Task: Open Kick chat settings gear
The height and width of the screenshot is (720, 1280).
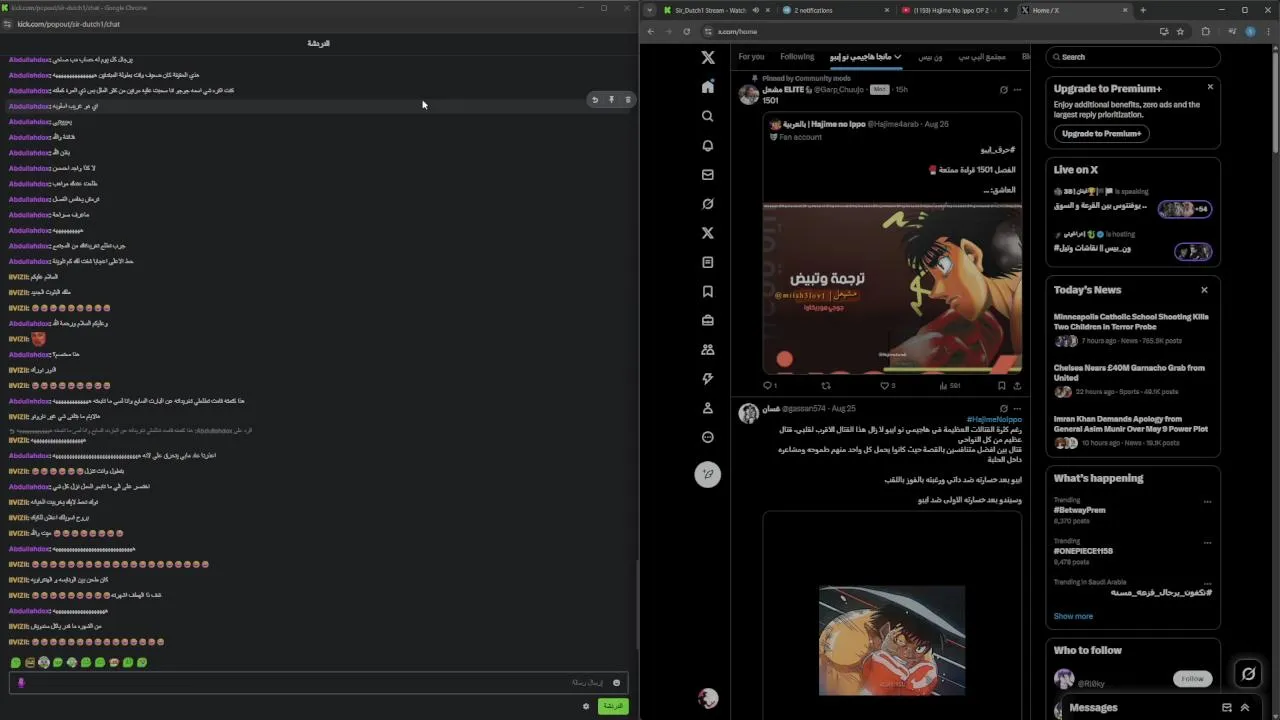Action: pos(586,706)
